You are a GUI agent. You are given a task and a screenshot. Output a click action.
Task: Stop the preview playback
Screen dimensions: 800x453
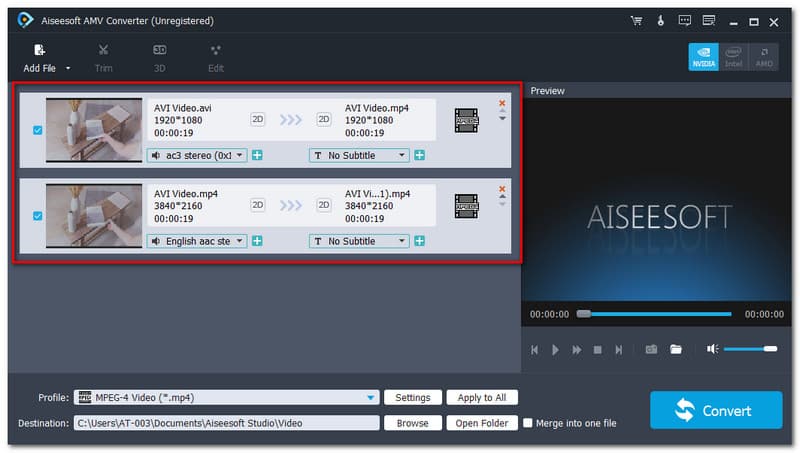597,350
